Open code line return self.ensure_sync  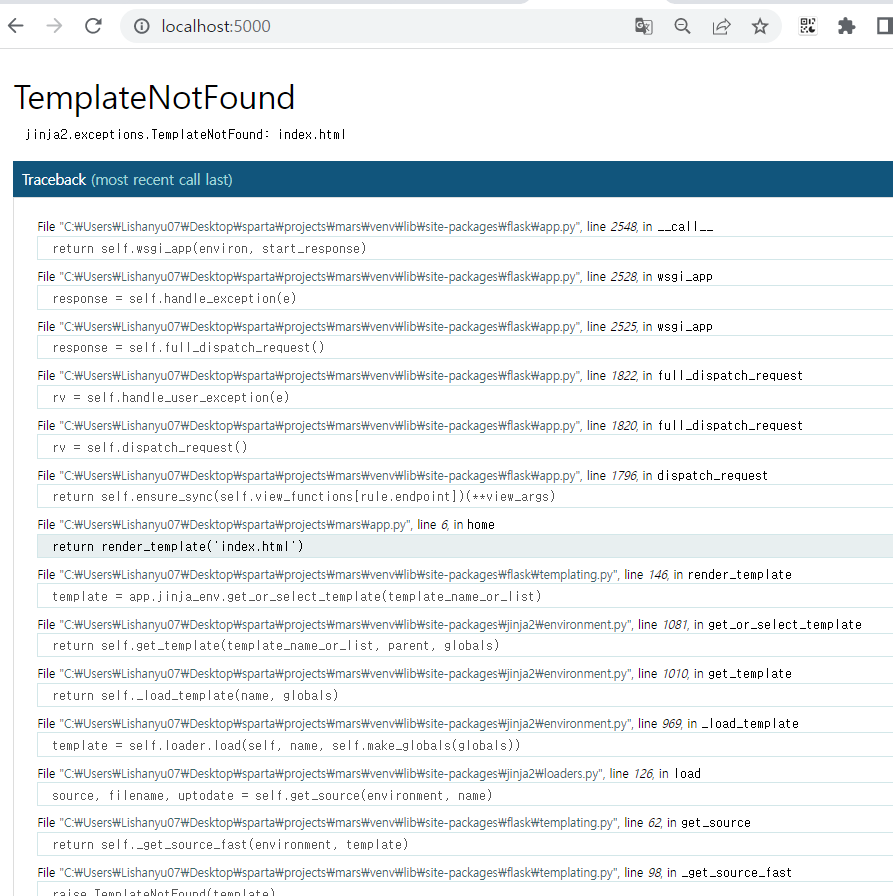click(x=465, y=497)
